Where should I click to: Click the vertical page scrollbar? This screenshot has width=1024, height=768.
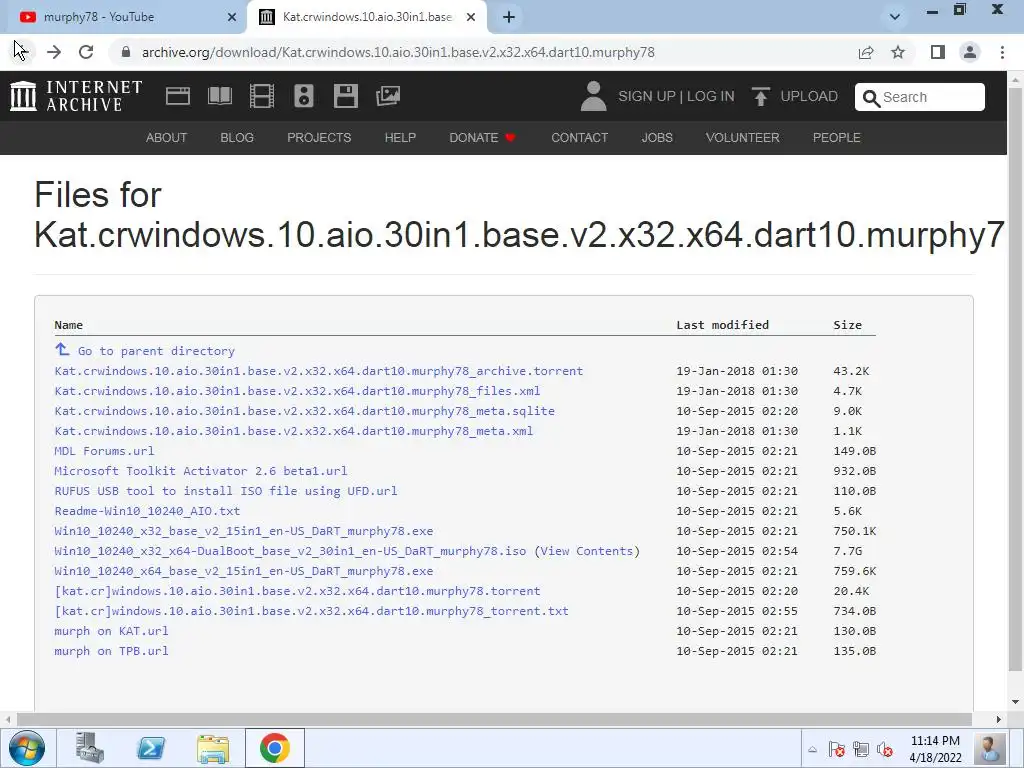coord(1016,379)
